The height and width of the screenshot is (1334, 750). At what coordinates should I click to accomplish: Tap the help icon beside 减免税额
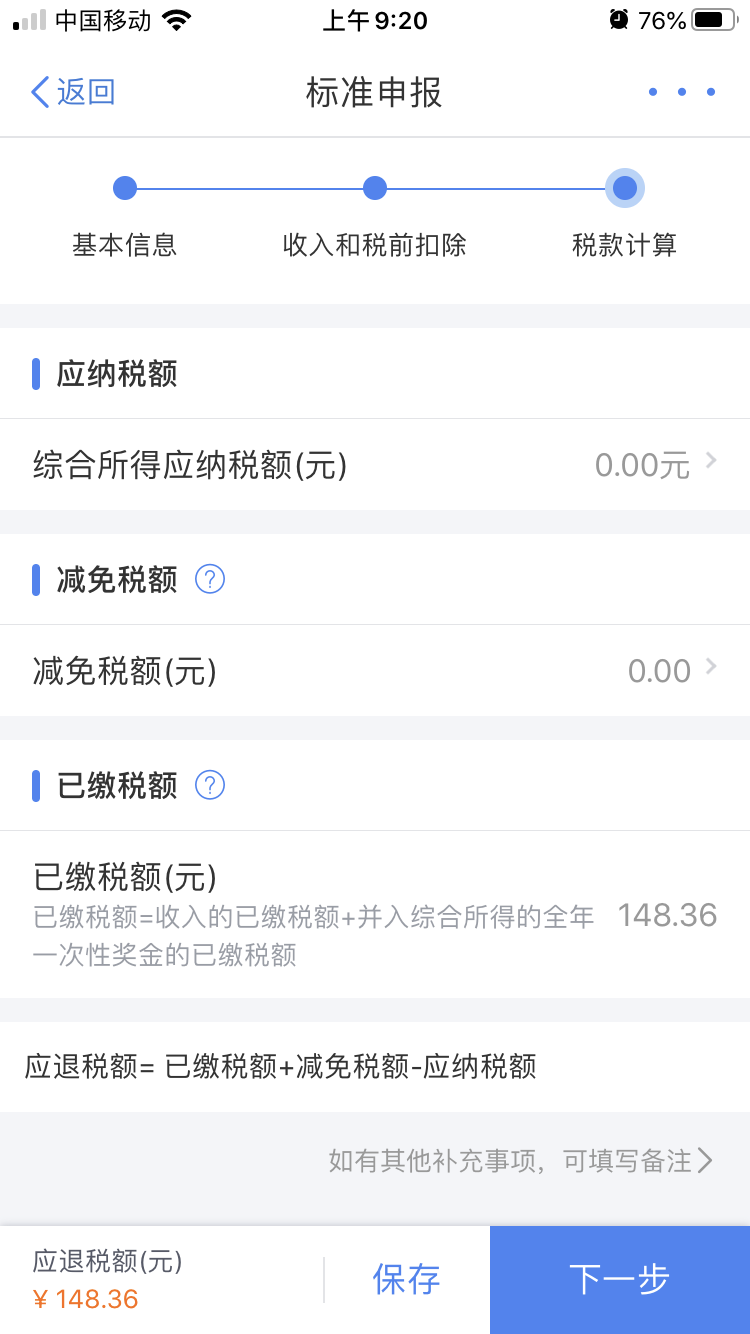point(210,579)
